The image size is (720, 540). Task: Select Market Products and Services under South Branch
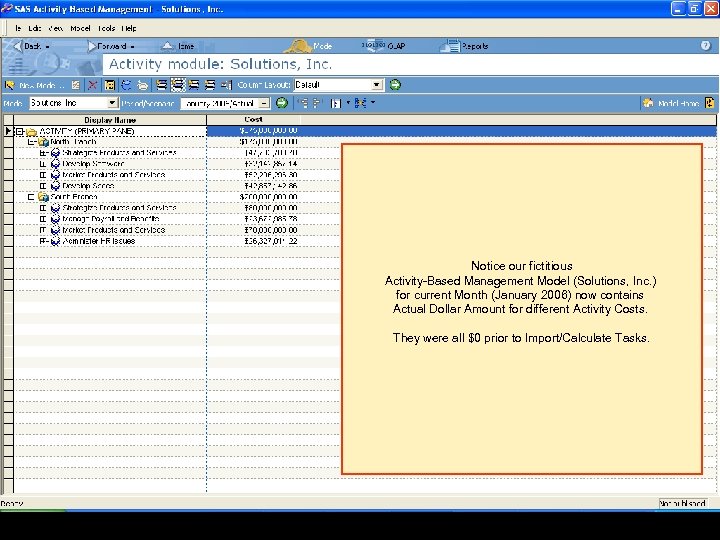pyautogui.click(x=113, y=230)
